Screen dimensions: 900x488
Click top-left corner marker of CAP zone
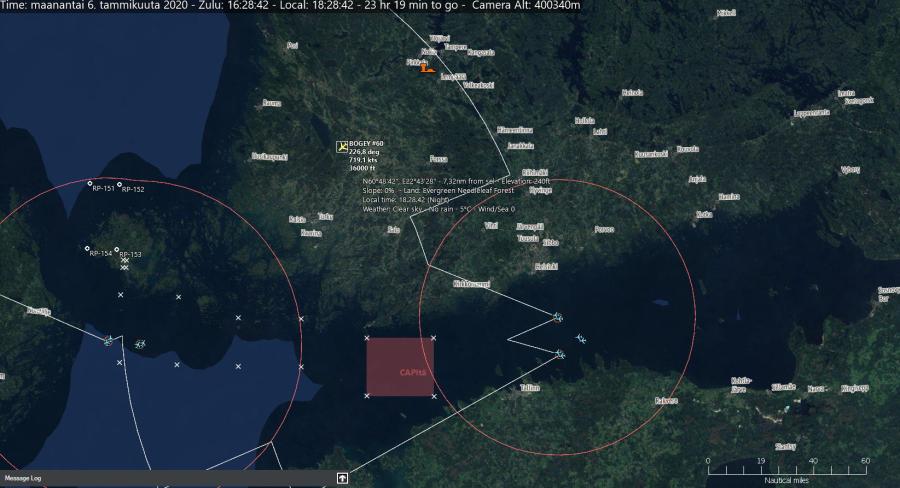[367, 338]
